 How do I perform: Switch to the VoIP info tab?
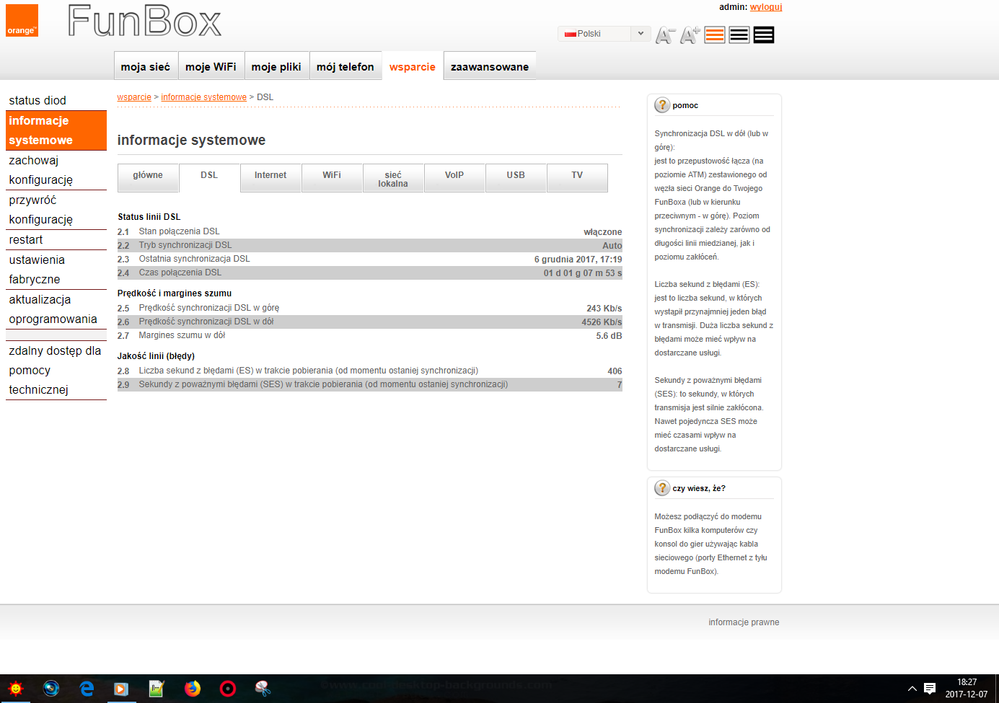pos(454,177)
